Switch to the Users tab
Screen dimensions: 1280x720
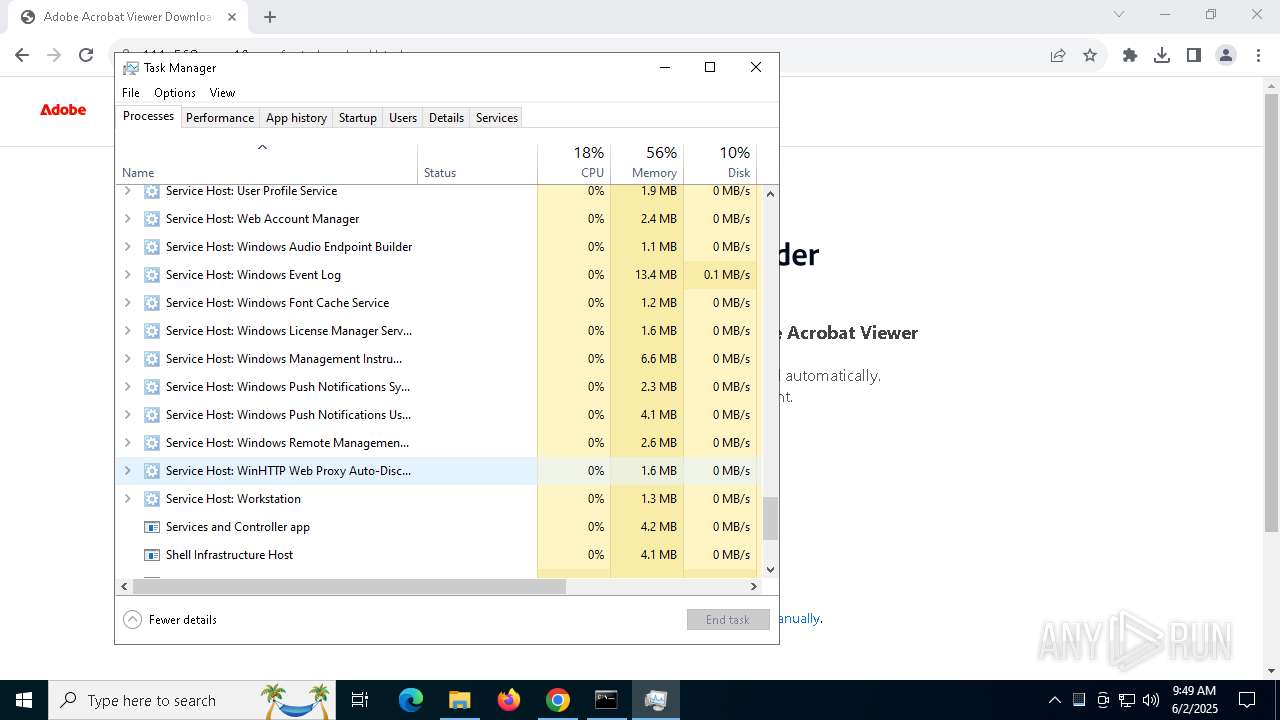click(x=403, y=118)
